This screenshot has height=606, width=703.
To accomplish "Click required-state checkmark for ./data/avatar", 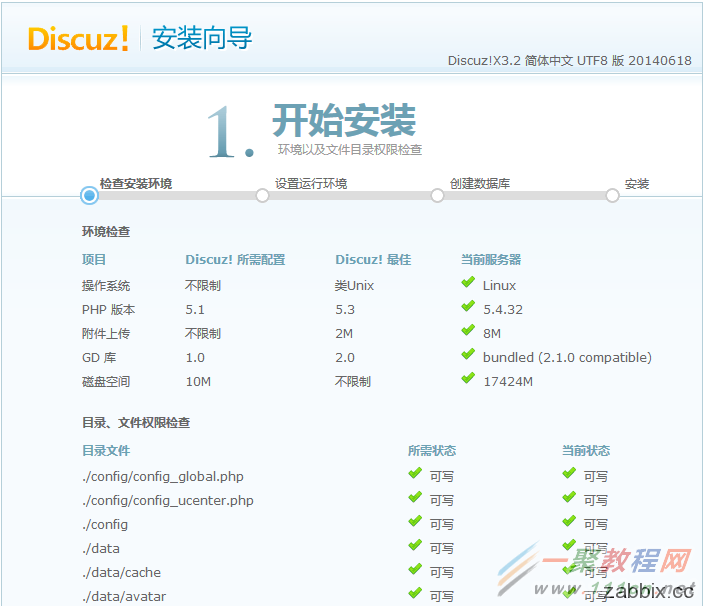I will coord(415,593).
